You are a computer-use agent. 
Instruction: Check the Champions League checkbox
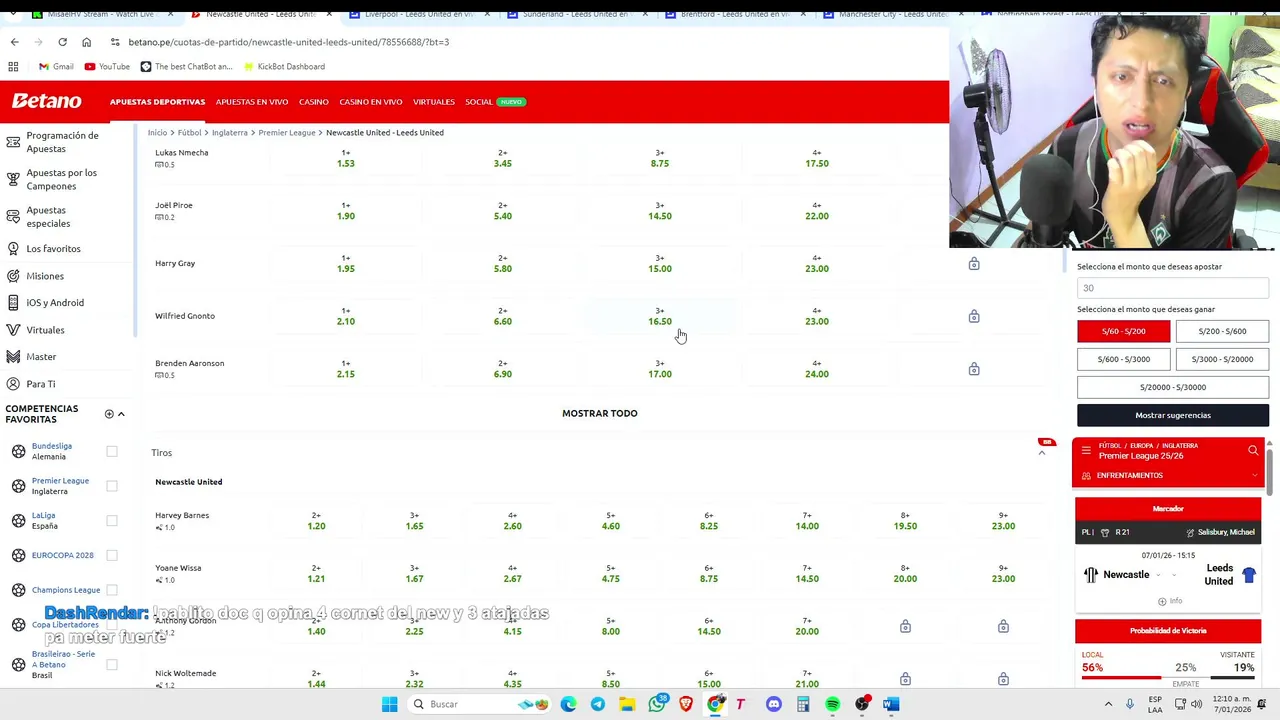pos(112,590)
